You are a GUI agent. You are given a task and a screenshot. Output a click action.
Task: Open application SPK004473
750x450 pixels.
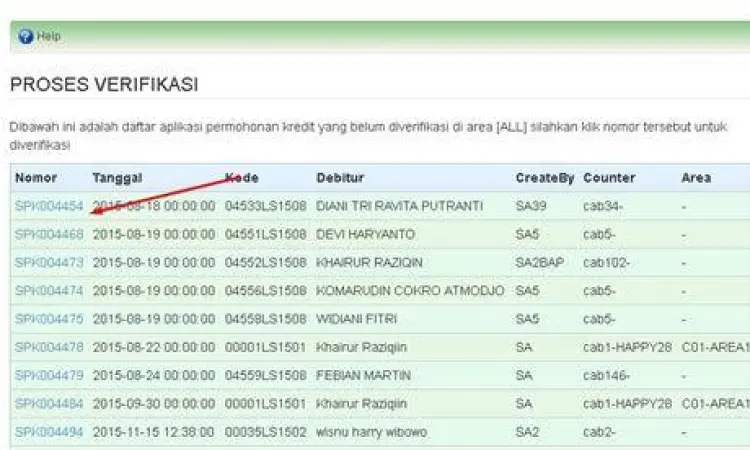[x=49, y=263]
